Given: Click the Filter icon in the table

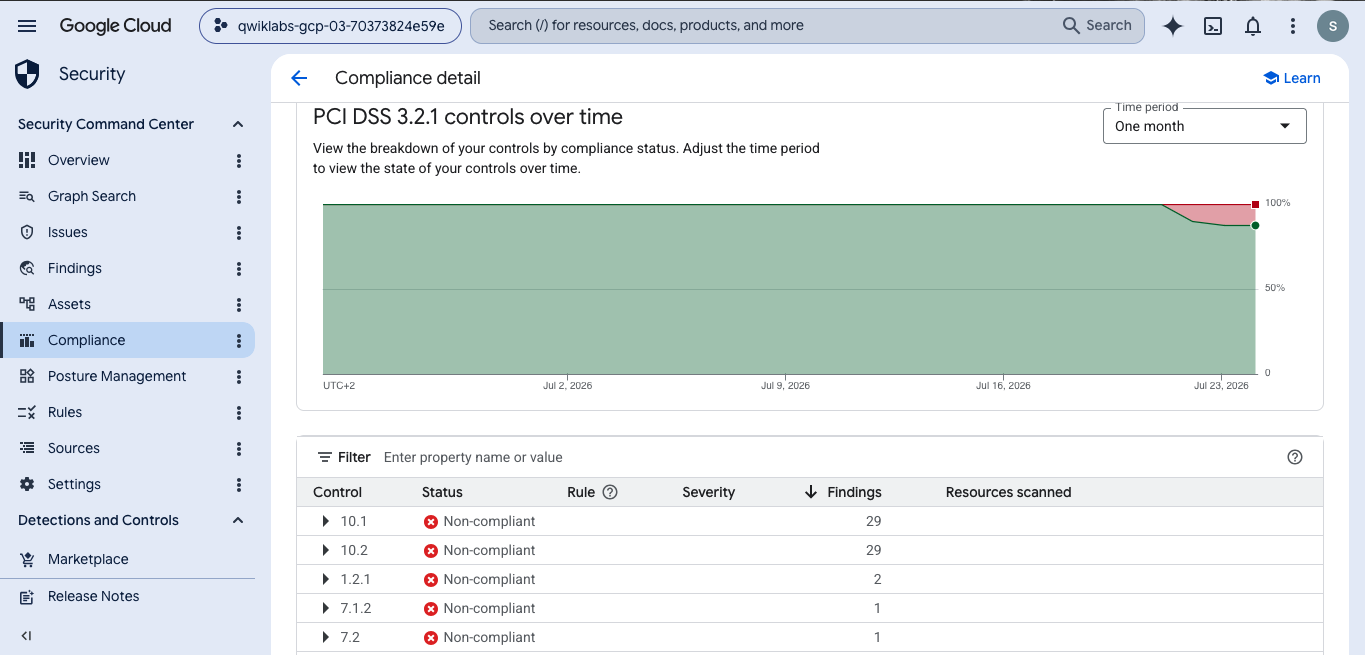Looking at the screenshot, I should [325, 457].
